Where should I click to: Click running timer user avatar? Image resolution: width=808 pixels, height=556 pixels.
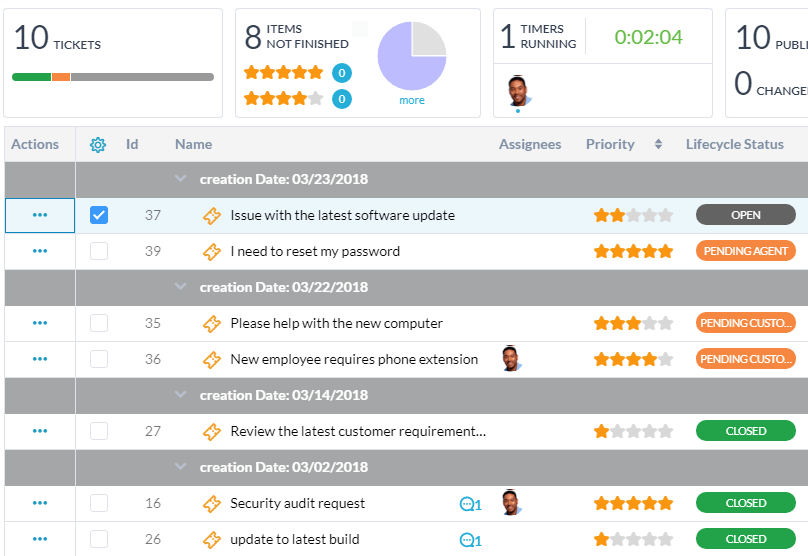coord(519,91)
